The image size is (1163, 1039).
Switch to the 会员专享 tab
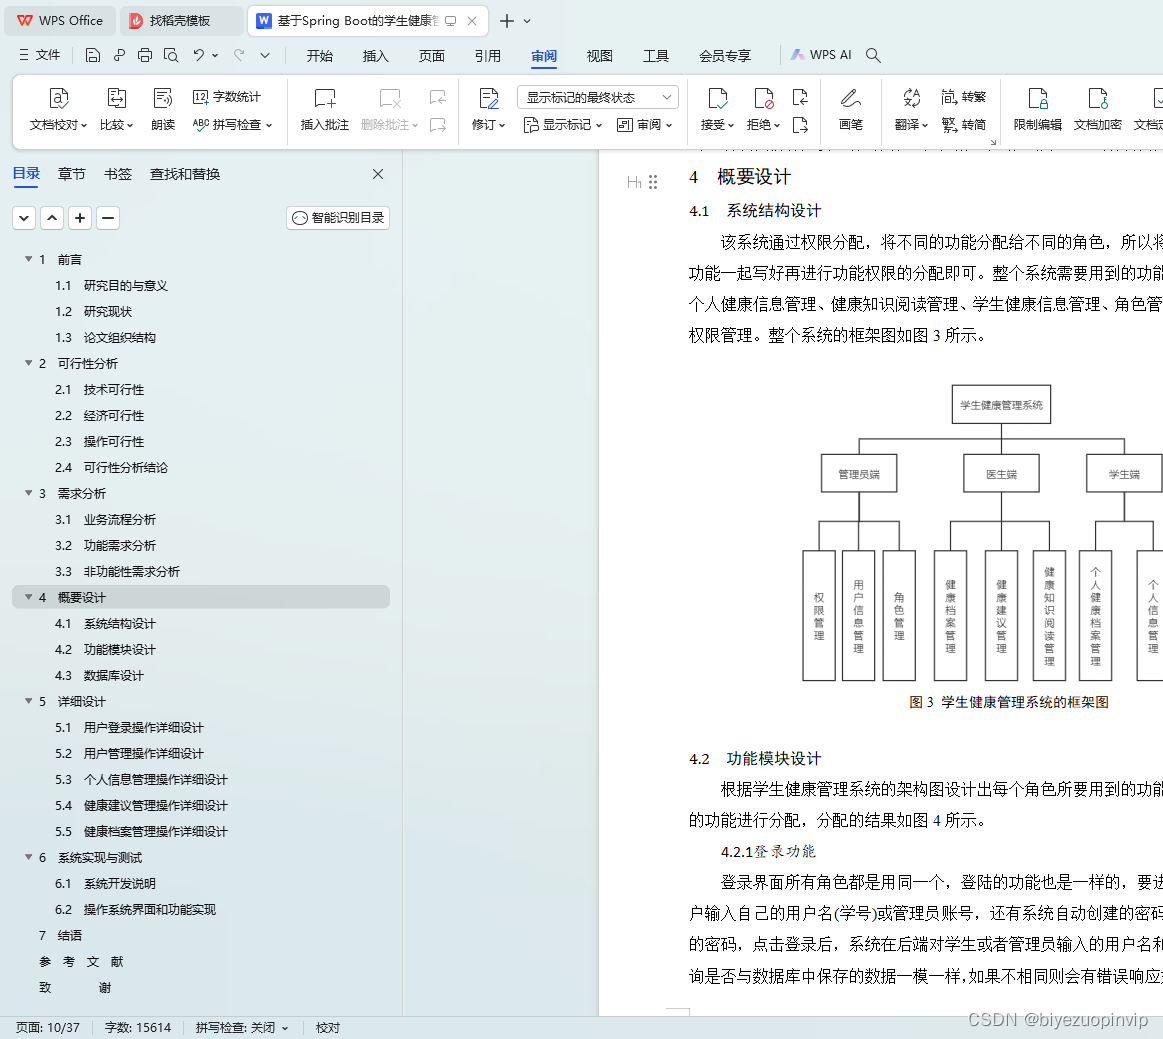725,56
